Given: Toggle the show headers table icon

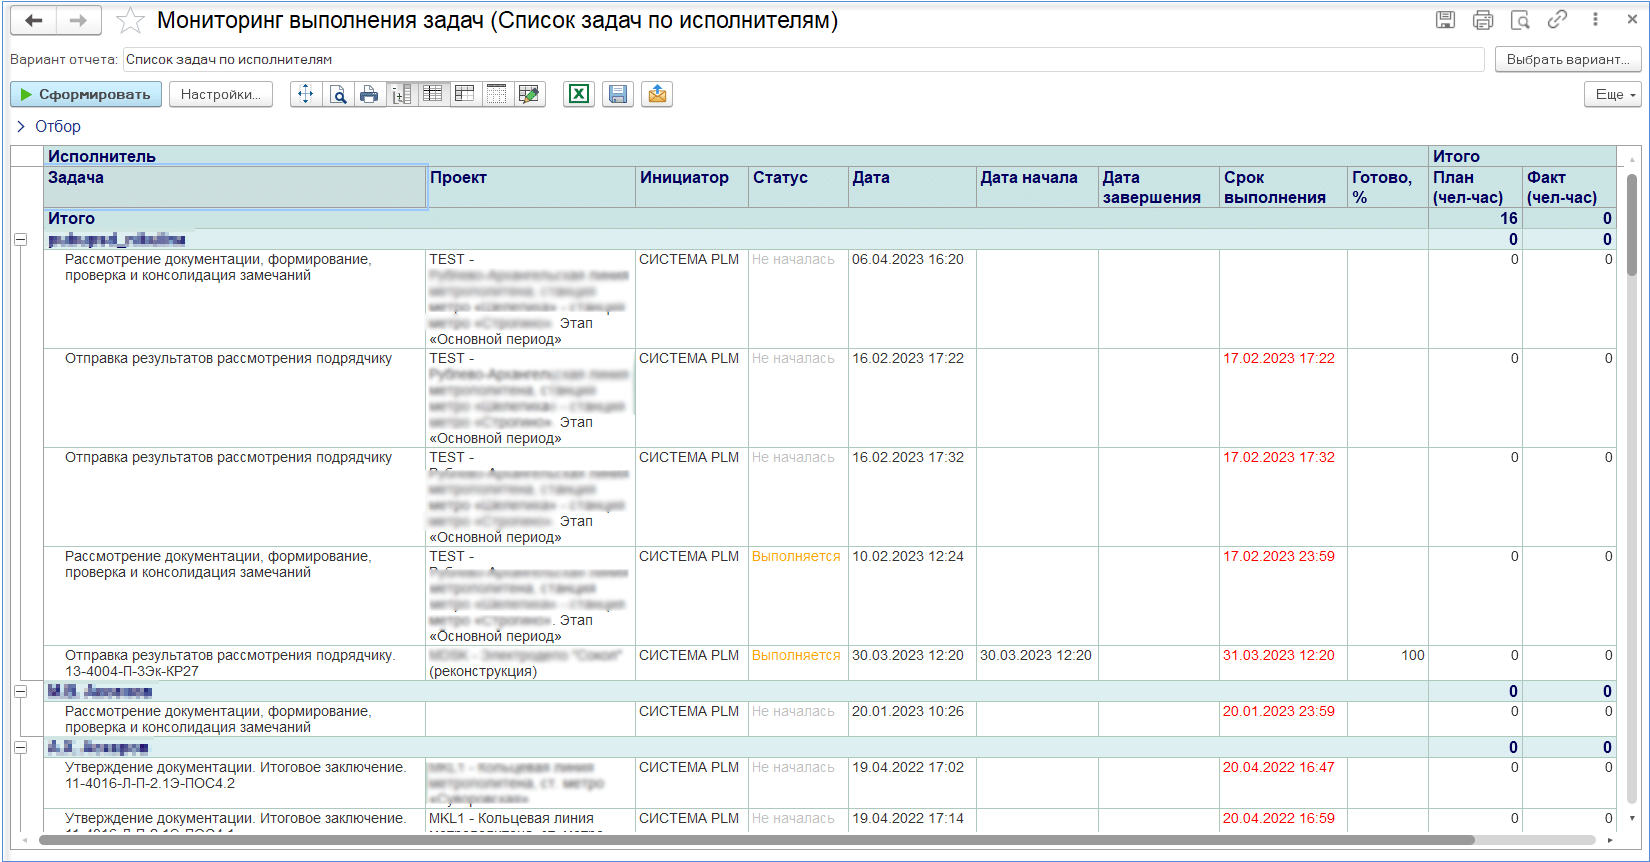Looking at the screenshot, I should tap(433, 94).
